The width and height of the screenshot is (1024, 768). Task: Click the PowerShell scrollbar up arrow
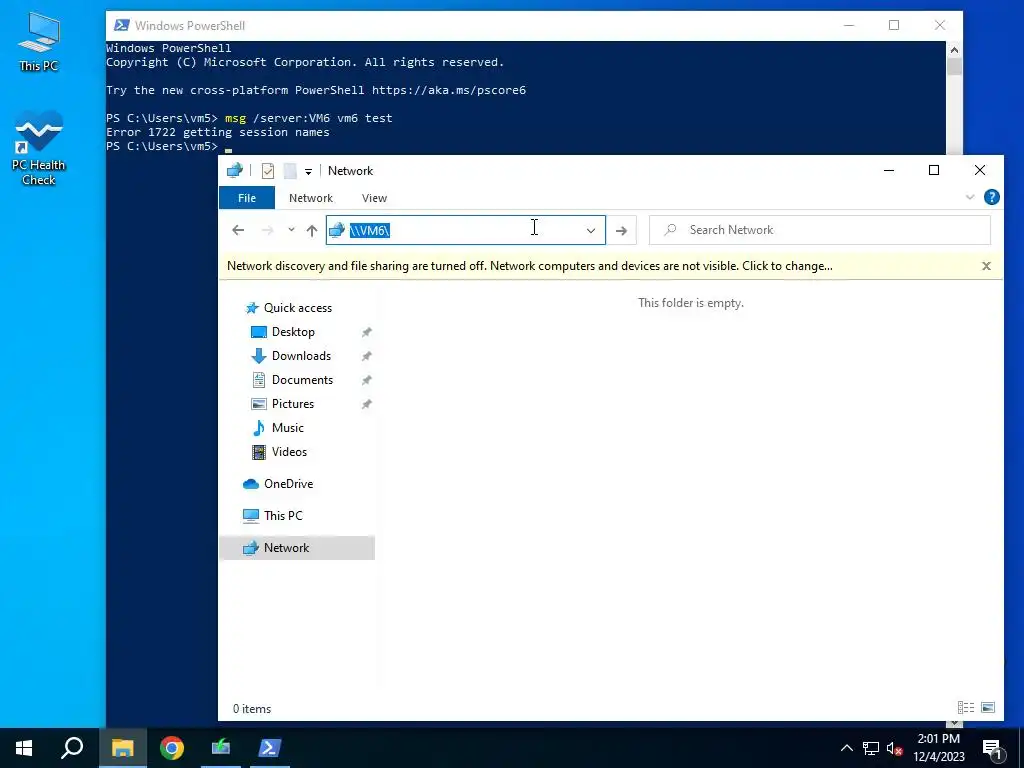(x=954, y=50)
